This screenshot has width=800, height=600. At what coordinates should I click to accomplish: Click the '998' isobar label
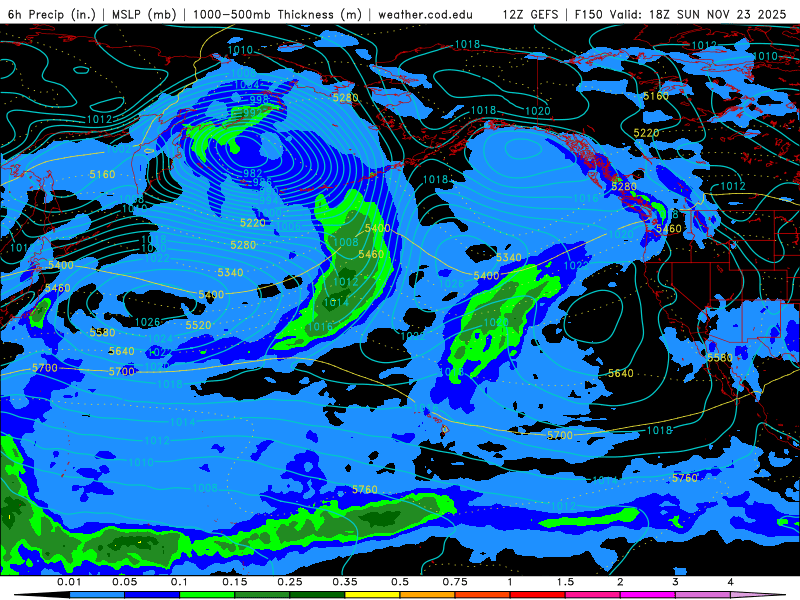pyautogui.click(x=259, y=99)
